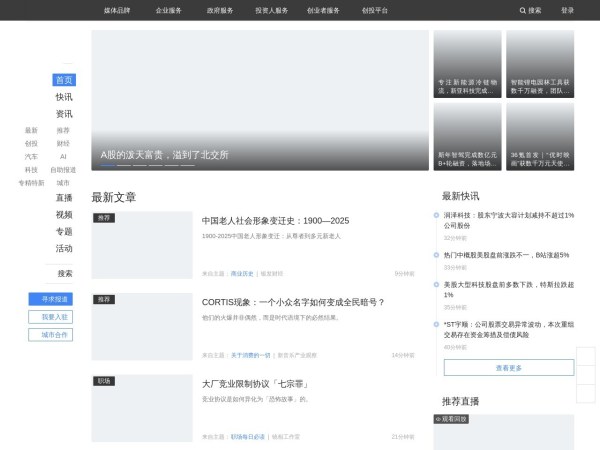Click the 登录 login link
The height and width of the screenshot is (450, 600).
[x=567, y=10]
